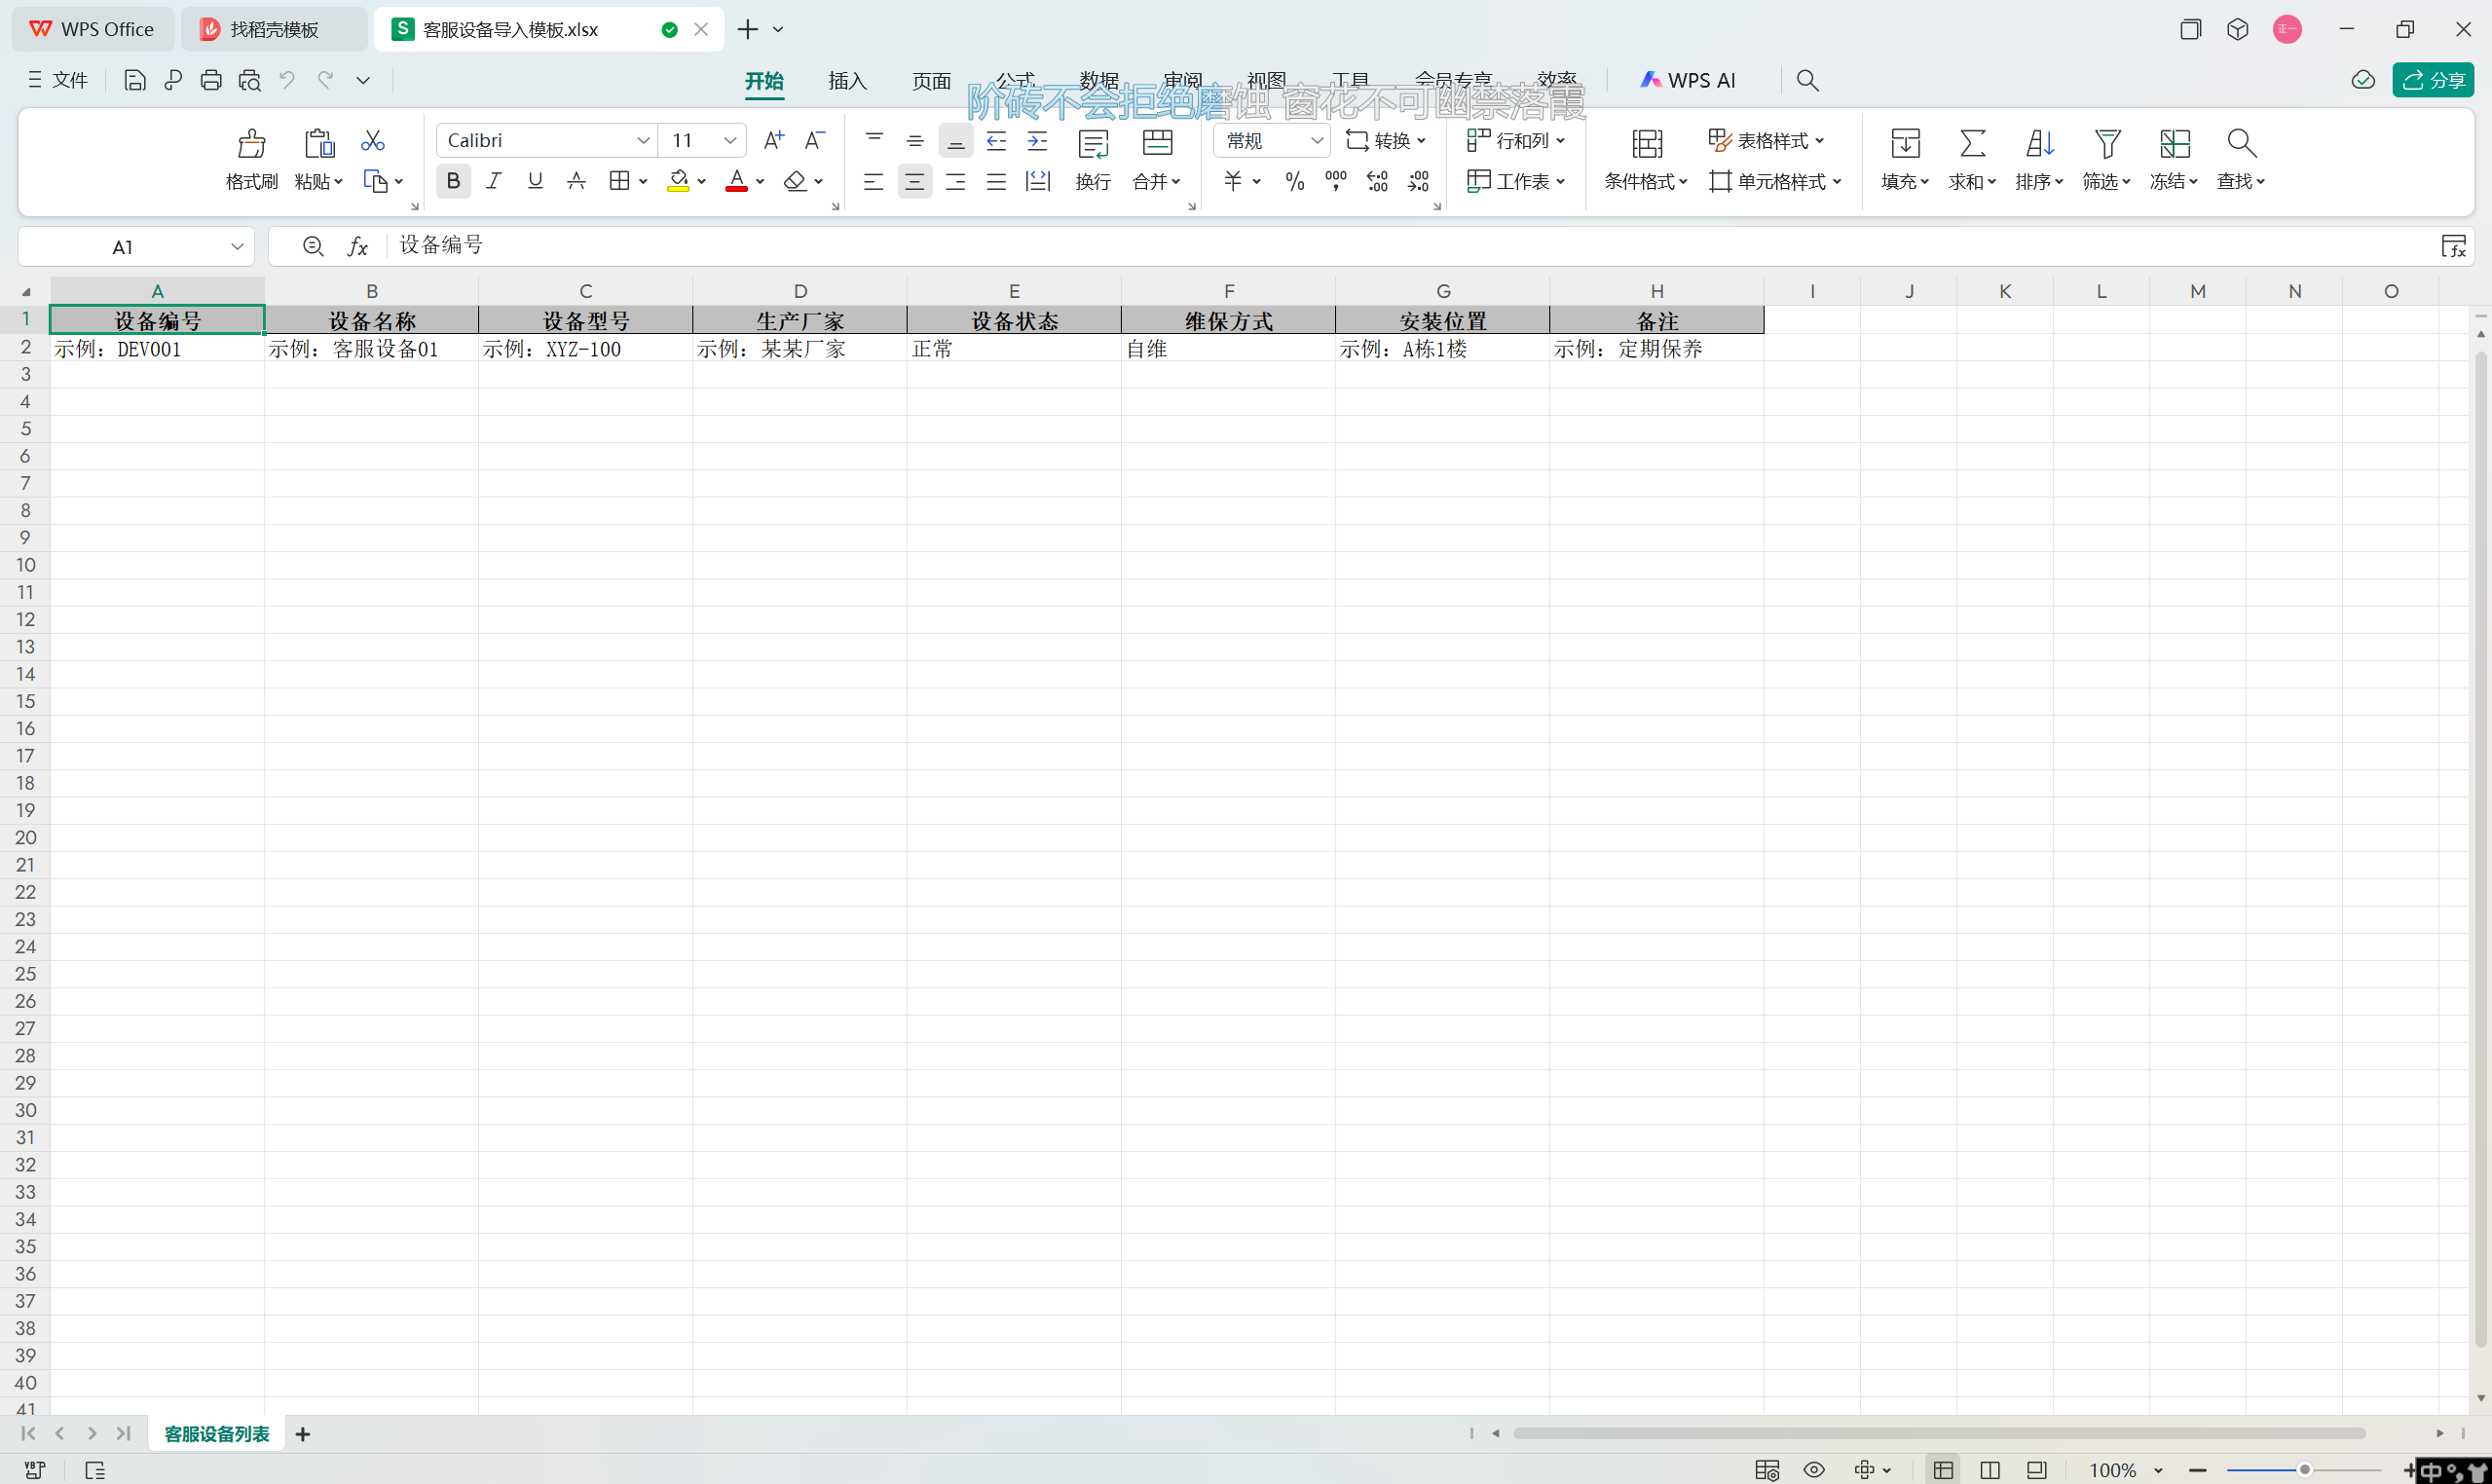
Task: Open the number format 常规 dropdown
Action: (1317, 141)
